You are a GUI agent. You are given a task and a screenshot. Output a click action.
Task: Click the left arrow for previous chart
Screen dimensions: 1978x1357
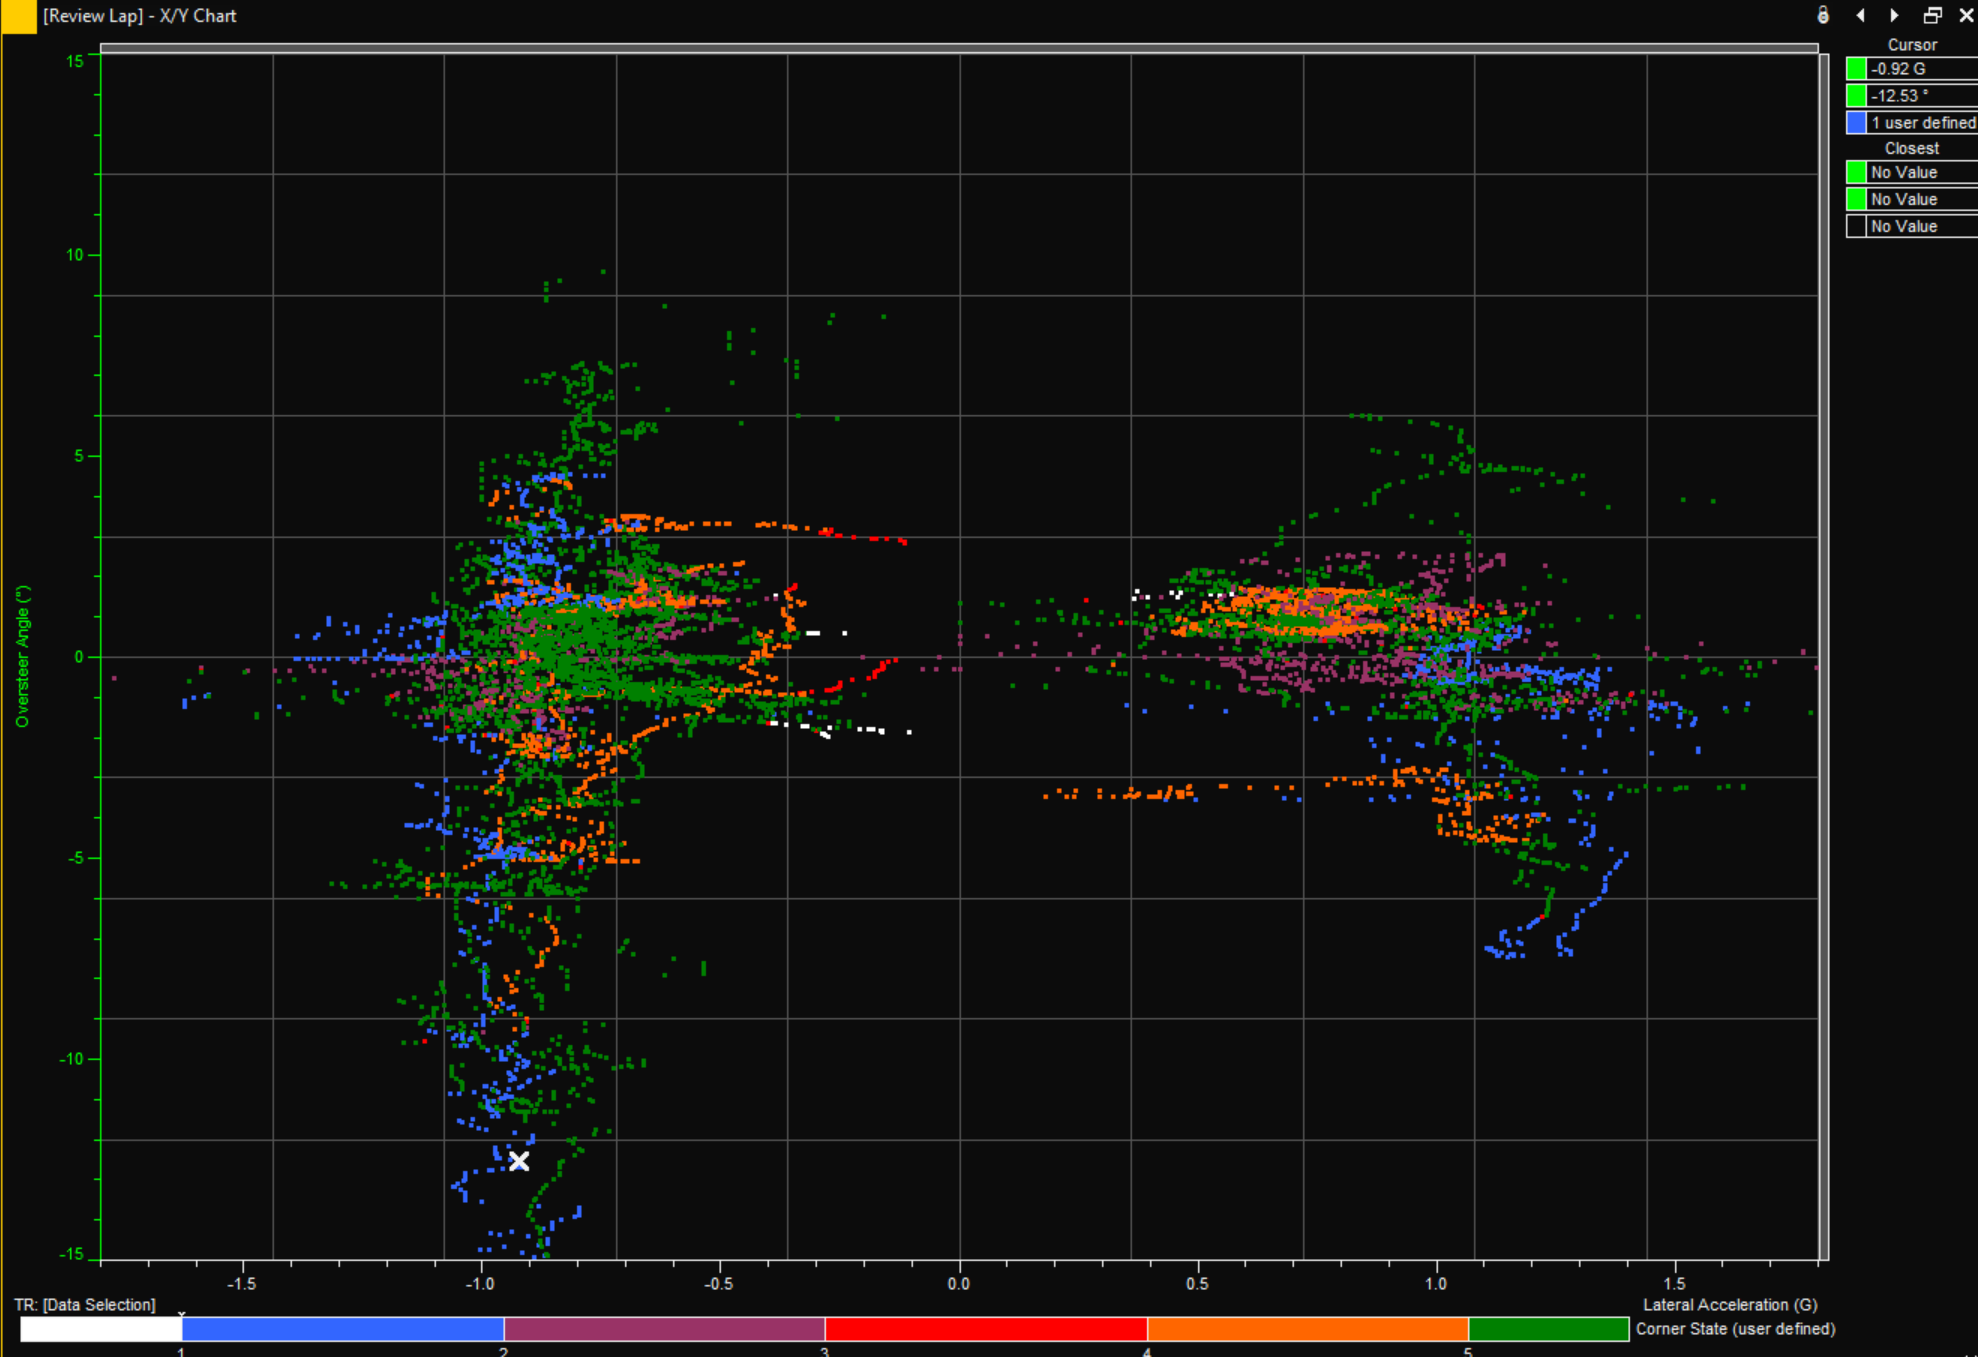click(x=1860, y=15)
